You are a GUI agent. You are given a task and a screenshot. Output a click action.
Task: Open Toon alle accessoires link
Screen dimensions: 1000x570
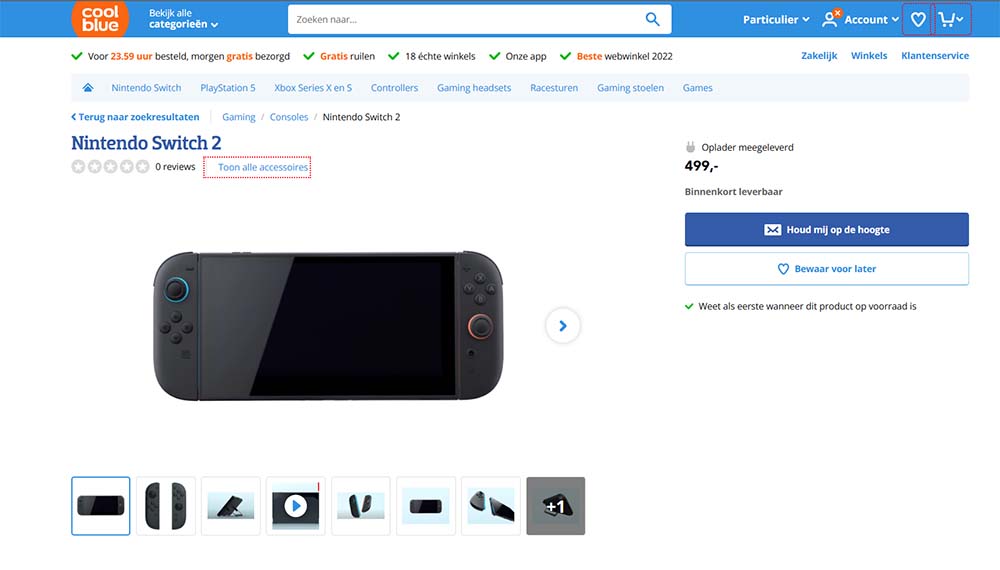(263, 167)
